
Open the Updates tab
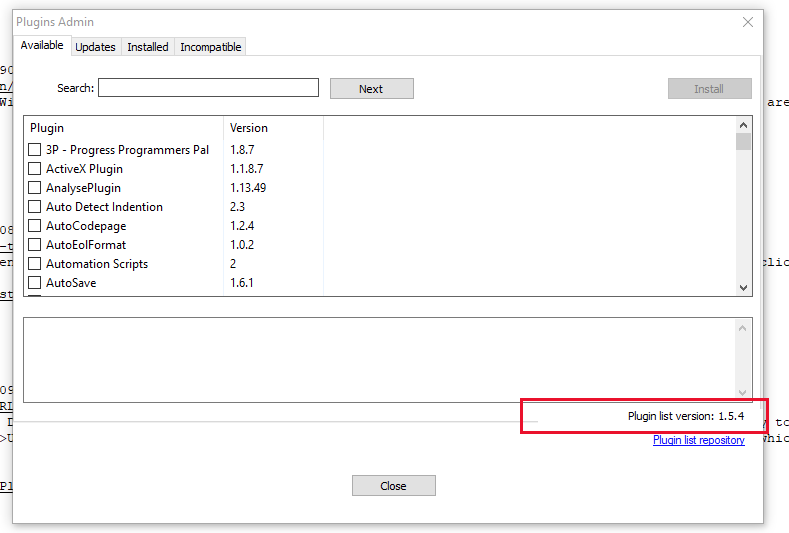(96, 47)
